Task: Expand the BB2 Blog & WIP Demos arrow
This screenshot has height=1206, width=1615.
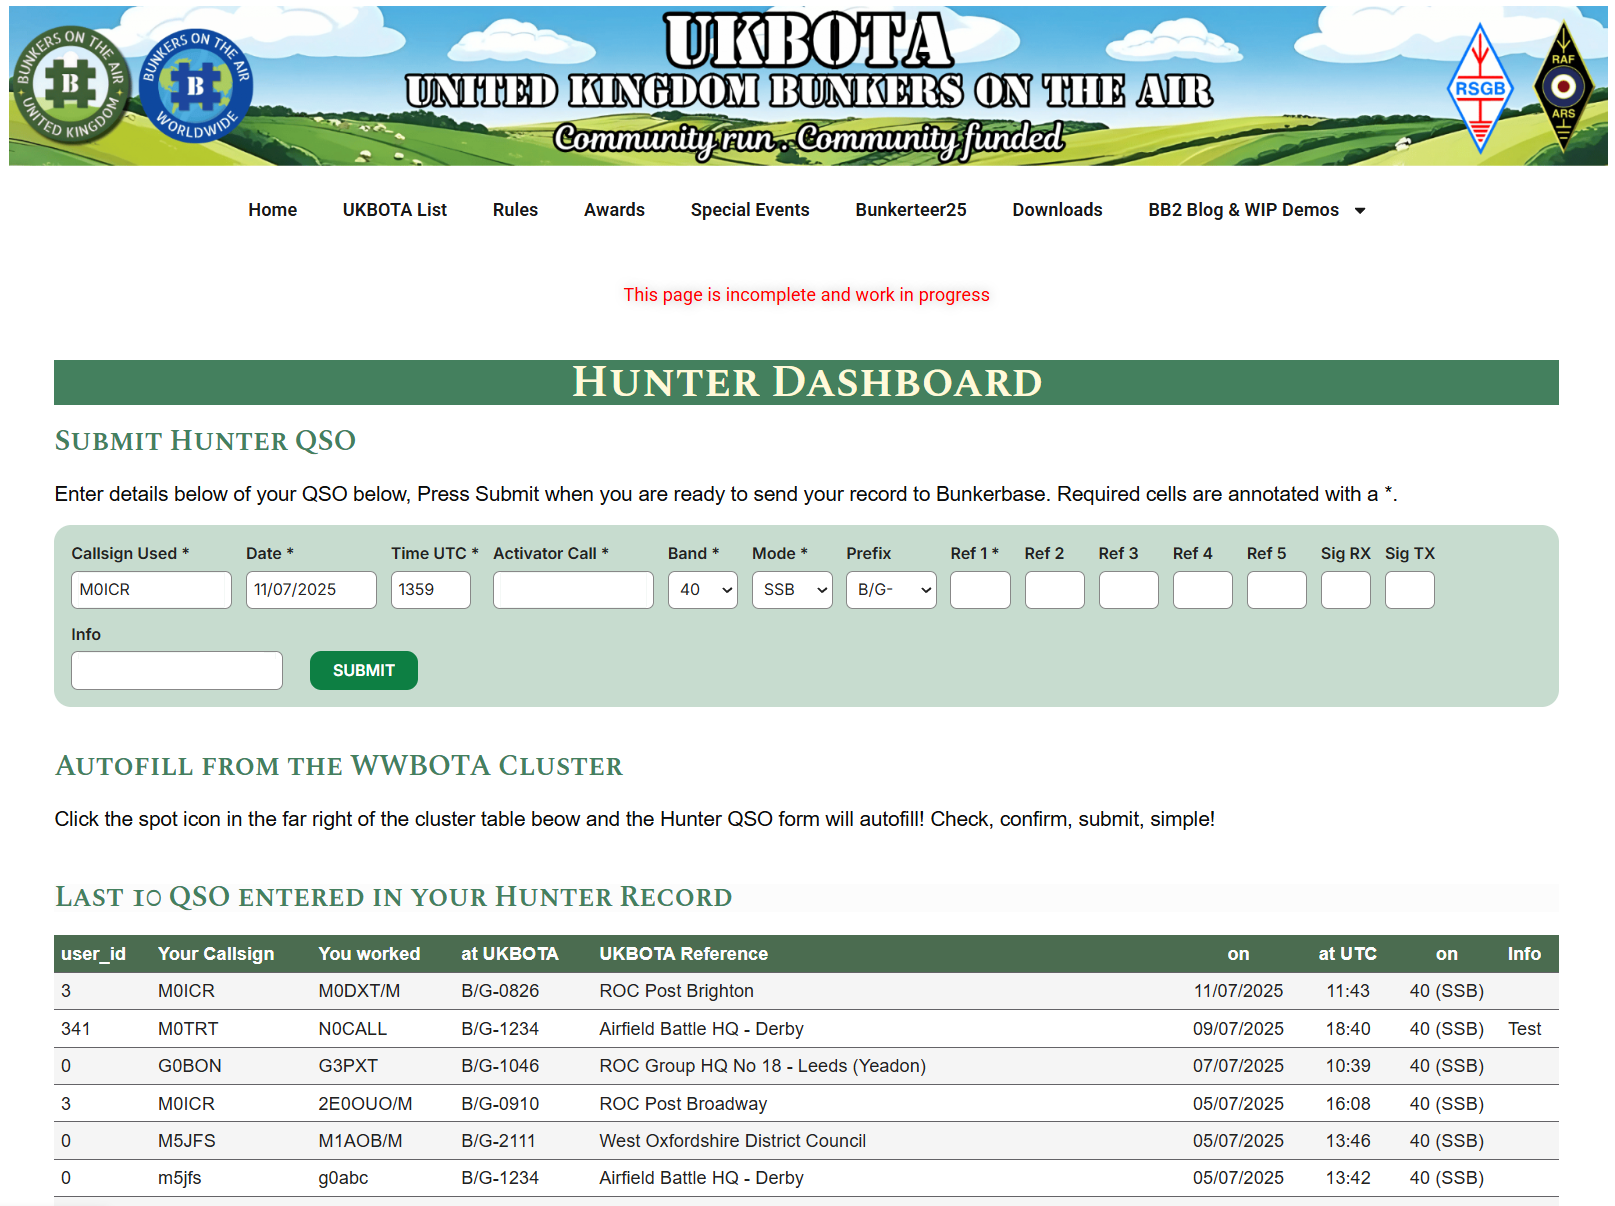Action: coord(1360,210)
